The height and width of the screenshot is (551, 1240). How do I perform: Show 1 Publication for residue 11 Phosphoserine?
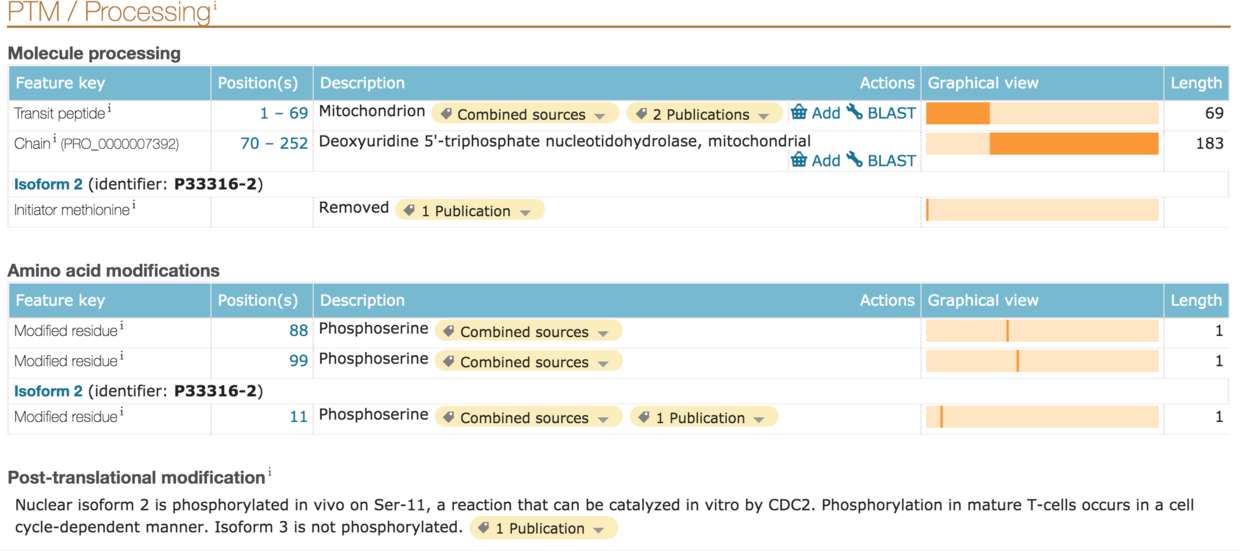pyautogui.click(x=704, y=418)
